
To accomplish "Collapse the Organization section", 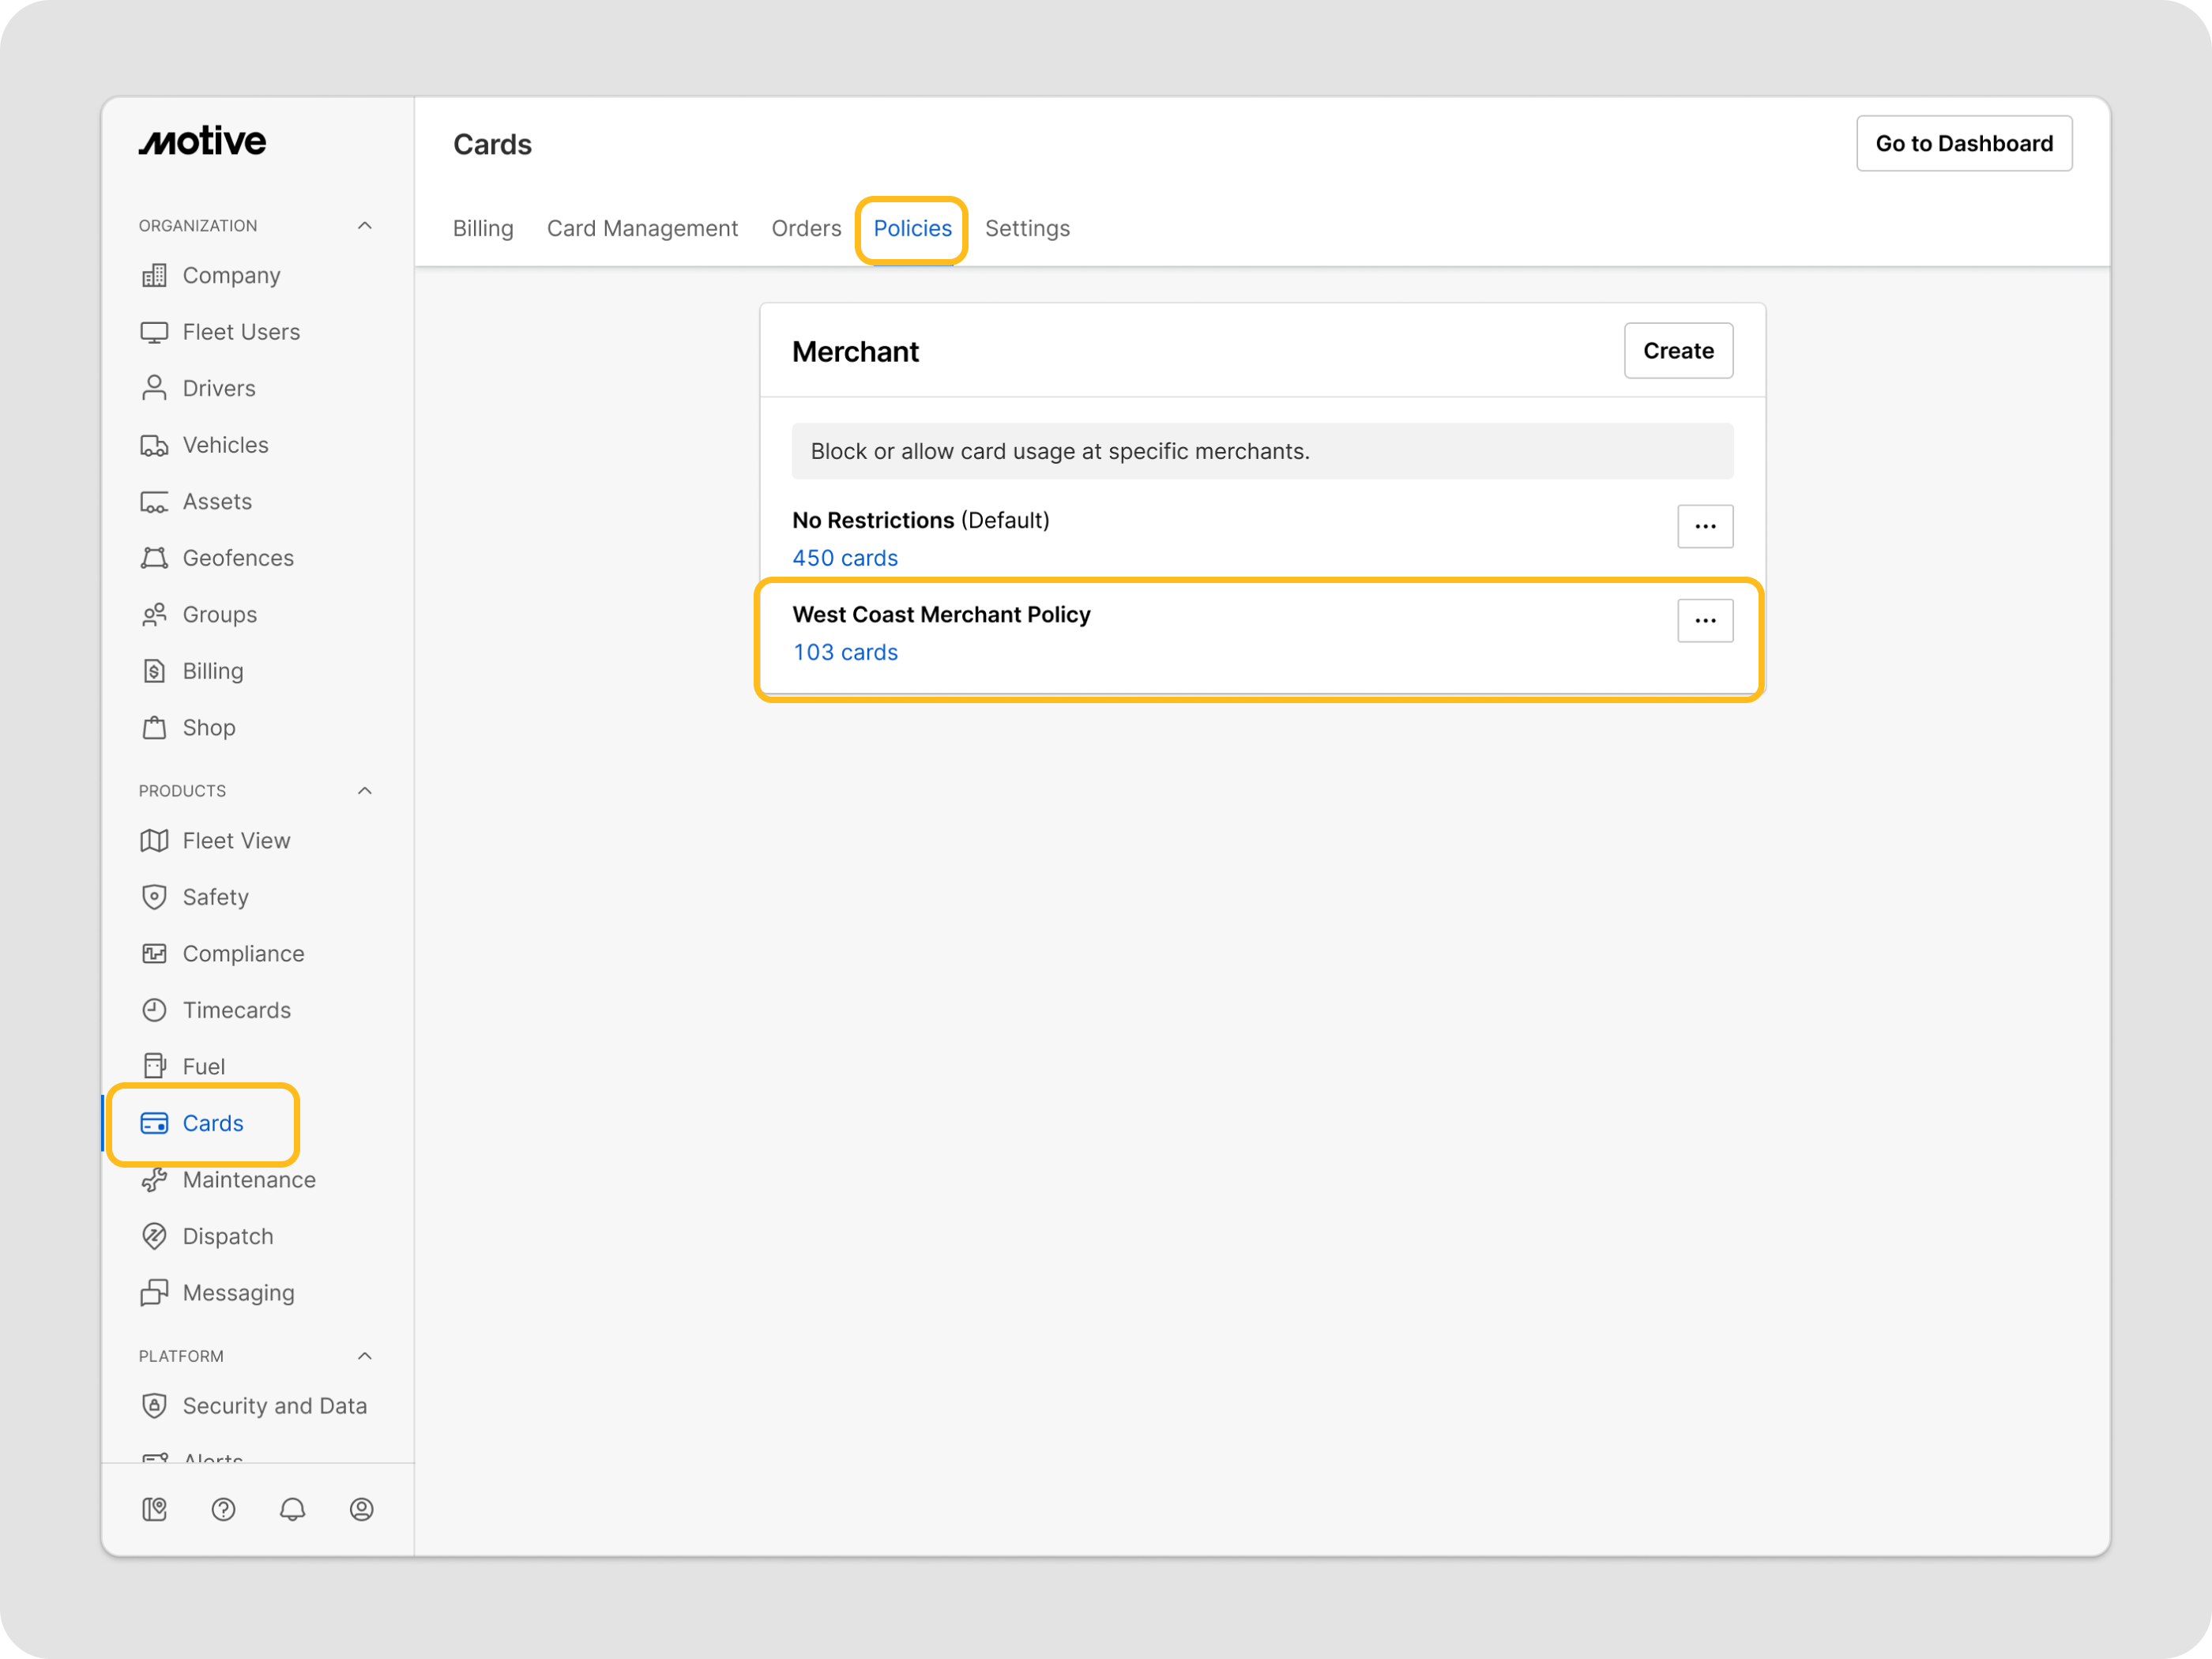I will pyautogui.click(x=365, y=226).
